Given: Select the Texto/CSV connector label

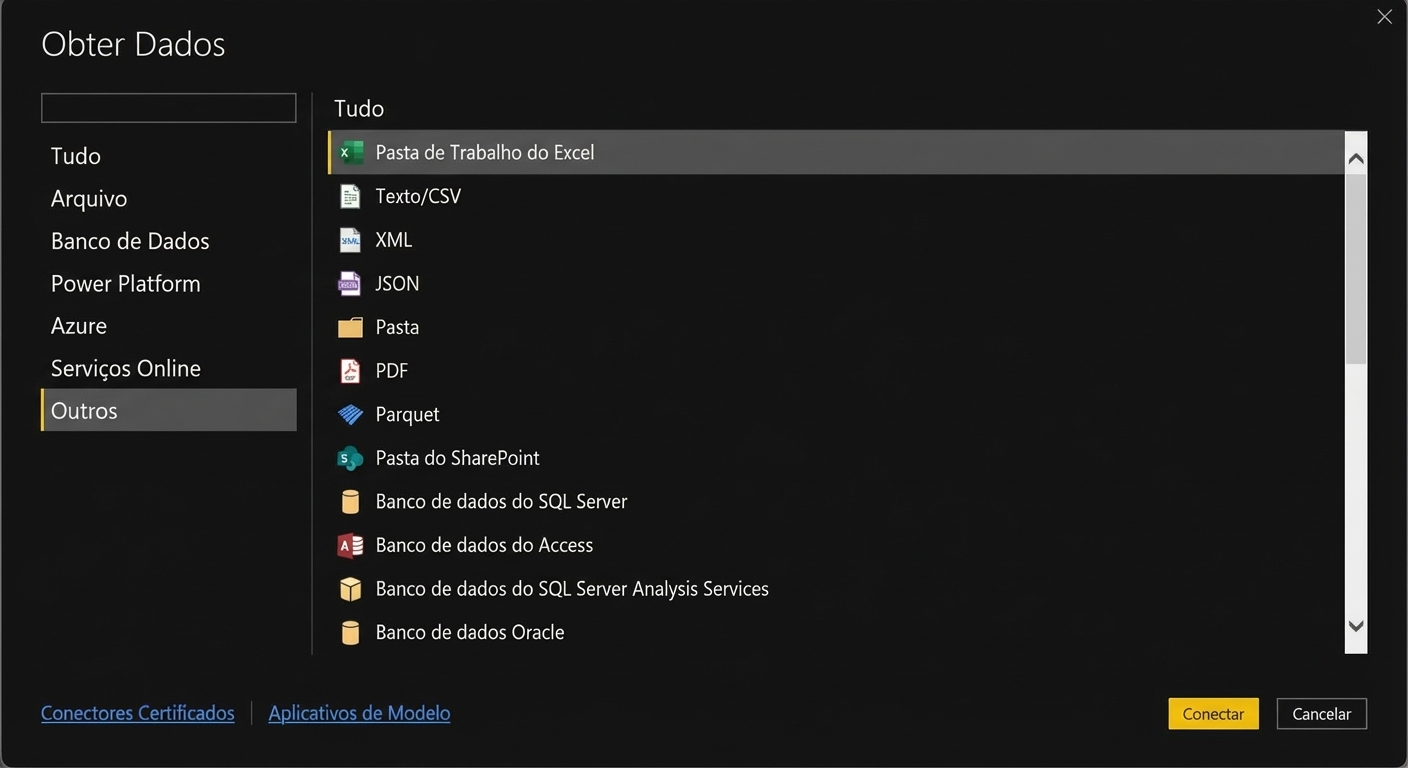Looking at the screenshot, I should (x=418, y=196).
